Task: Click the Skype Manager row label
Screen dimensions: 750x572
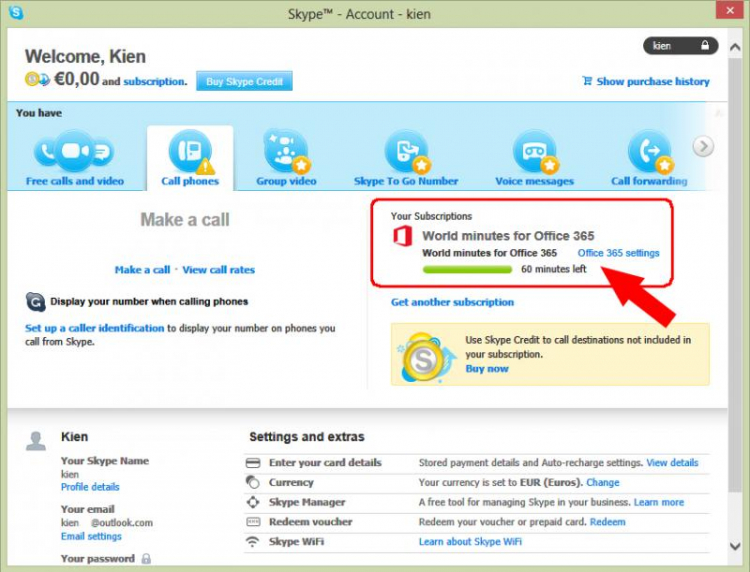Action: click(307, 502)
